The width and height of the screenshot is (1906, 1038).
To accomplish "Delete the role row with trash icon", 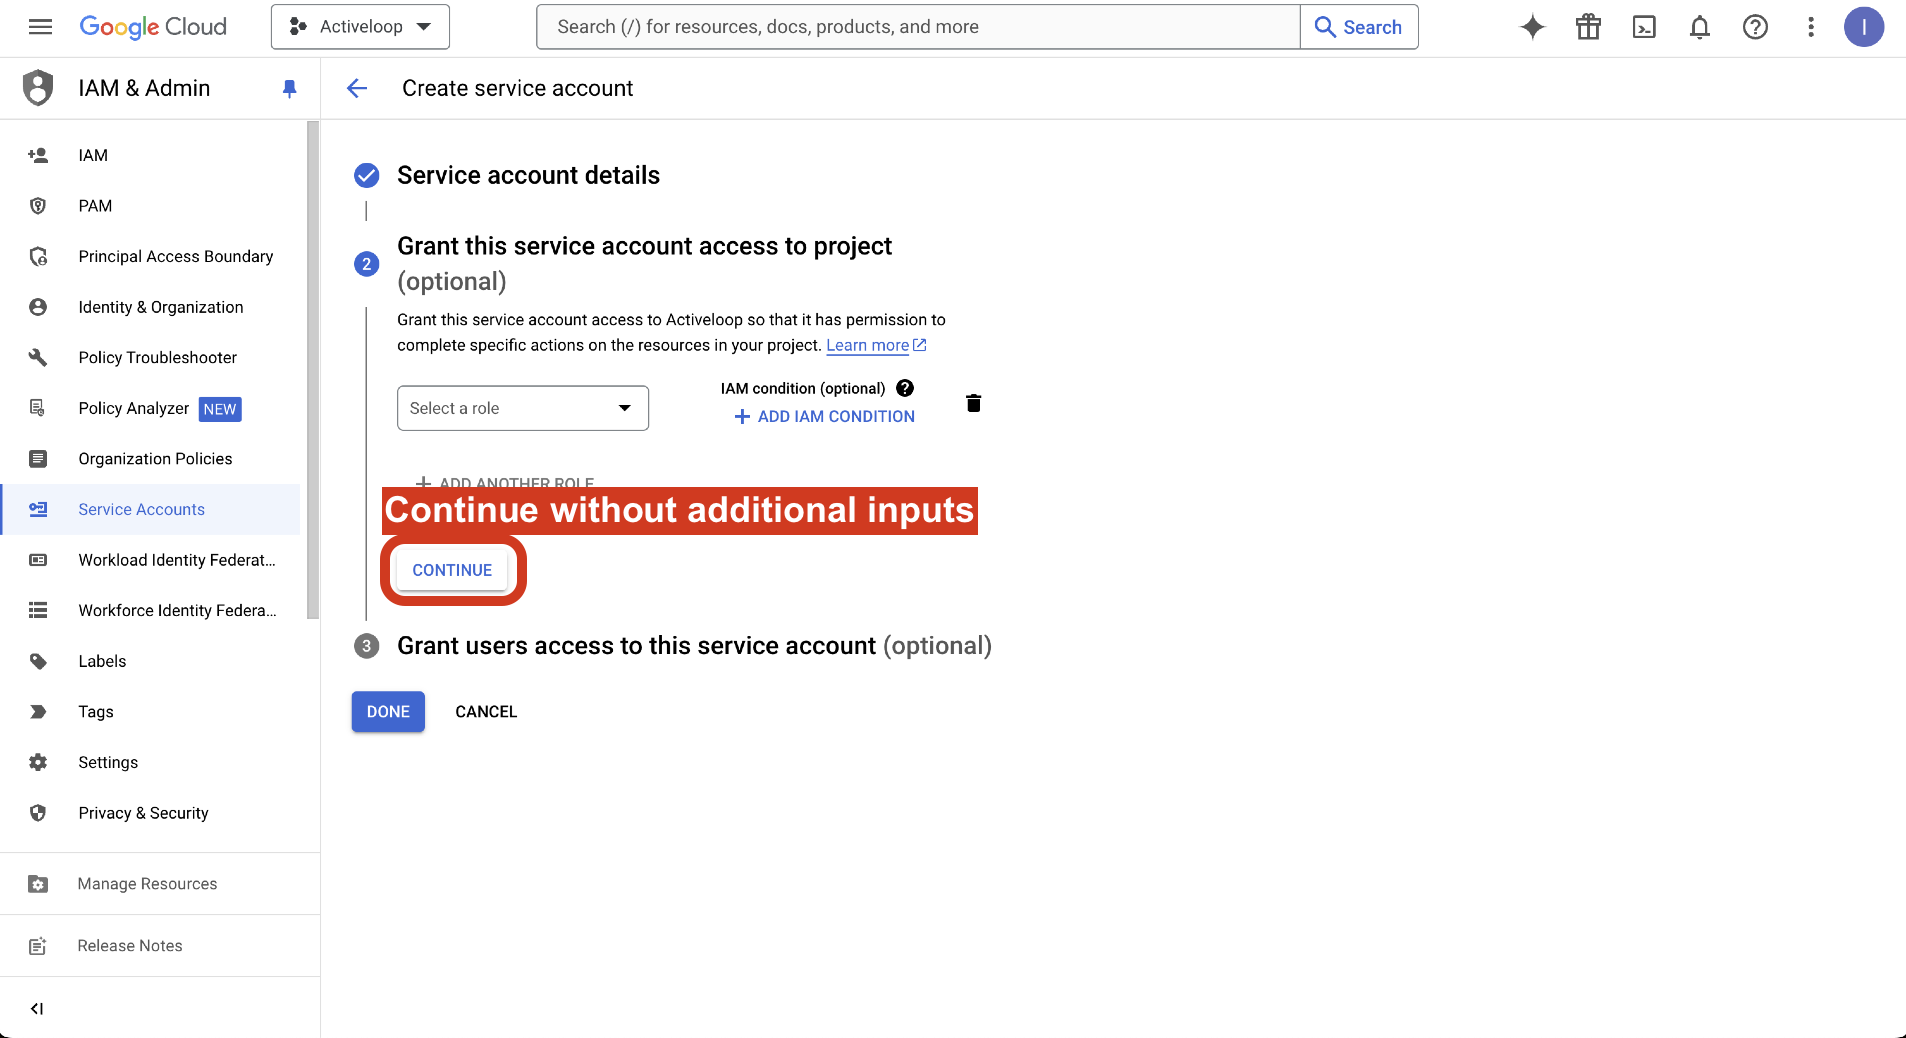I will pos(973,403).
